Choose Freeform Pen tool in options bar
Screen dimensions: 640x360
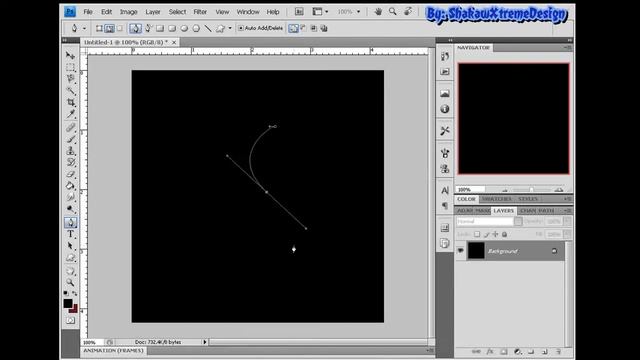tap(149, 28)
